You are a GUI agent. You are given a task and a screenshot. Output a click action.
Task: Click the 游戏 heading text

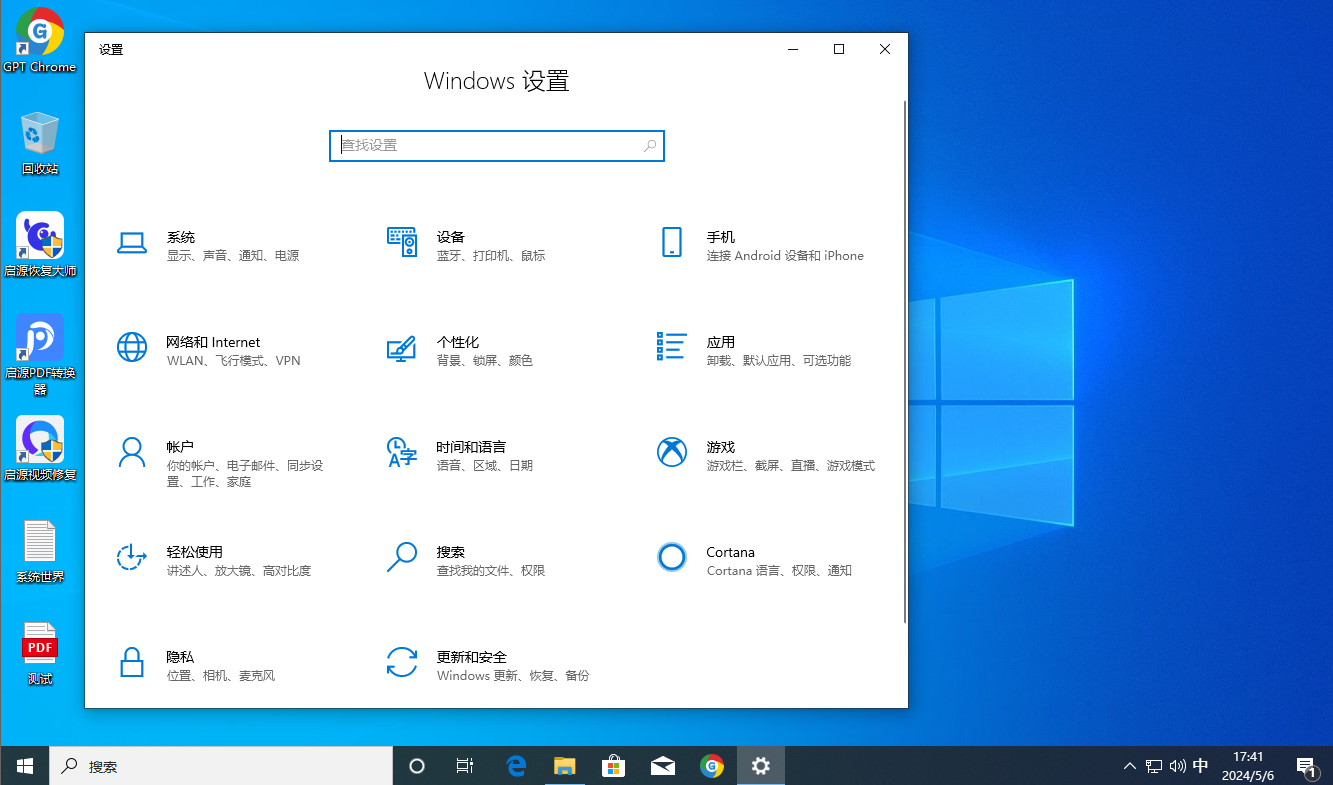[x=721, y=447]
